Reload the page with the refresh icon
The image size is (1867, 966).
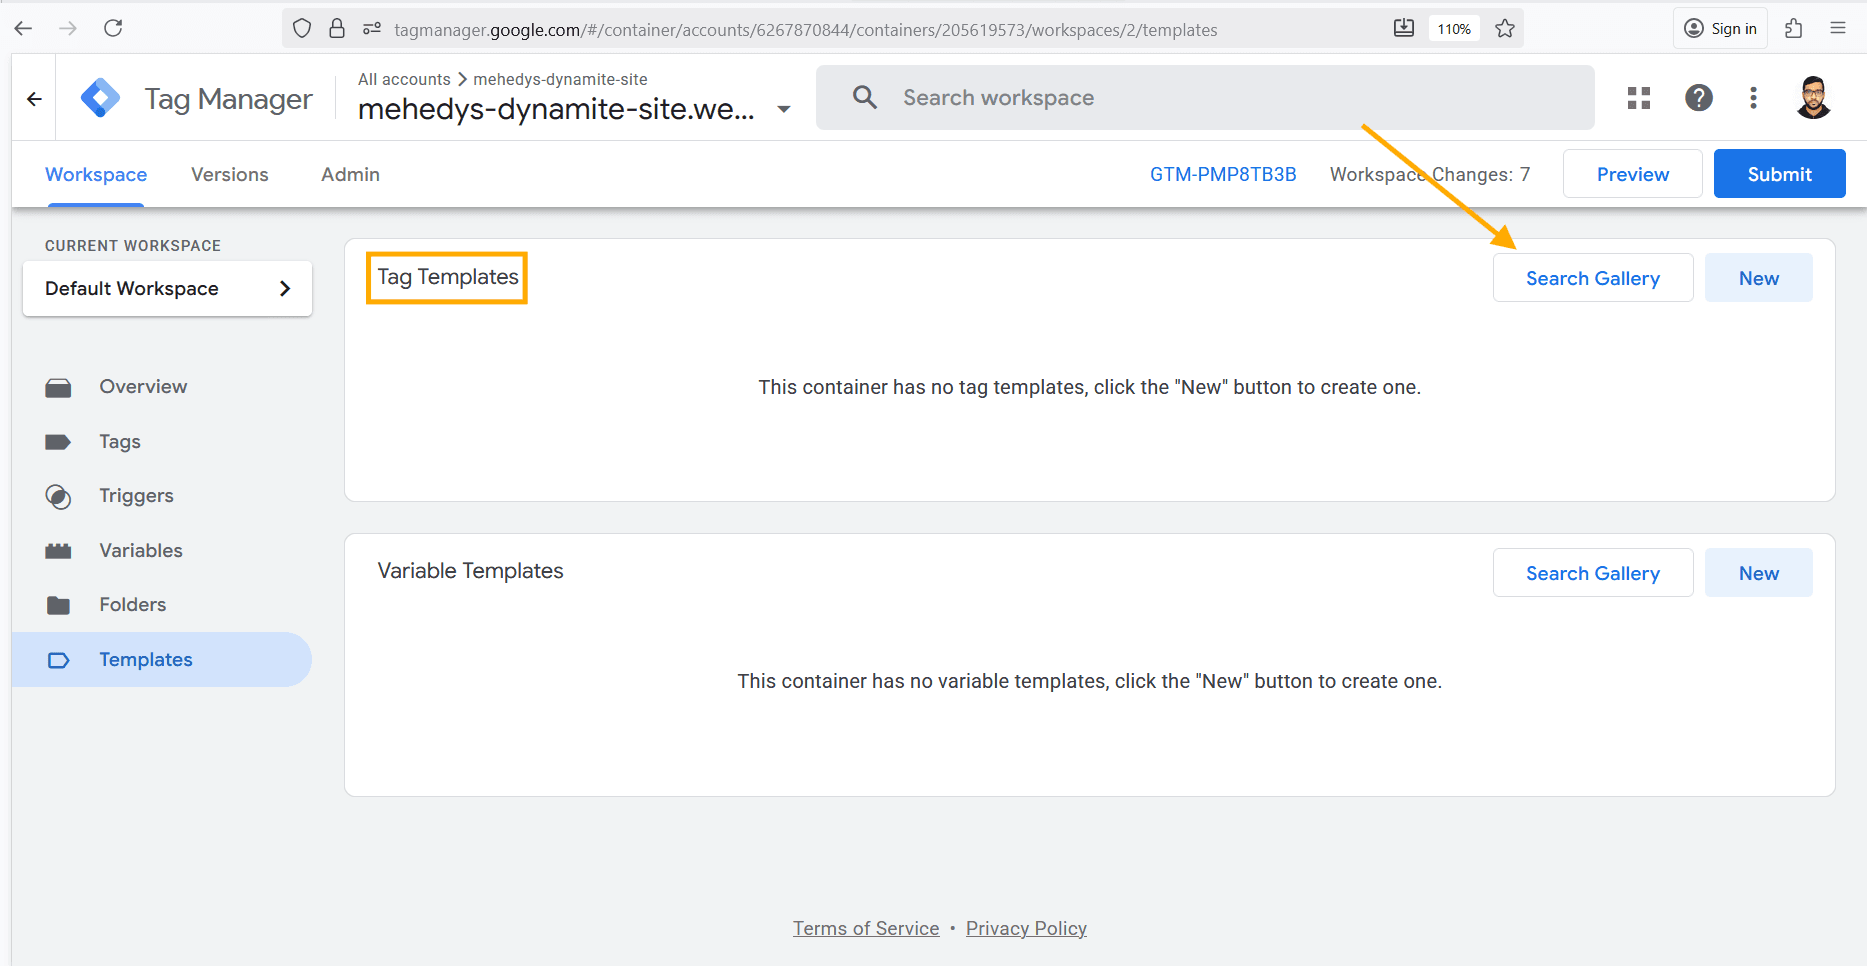[x=113, y=28]
